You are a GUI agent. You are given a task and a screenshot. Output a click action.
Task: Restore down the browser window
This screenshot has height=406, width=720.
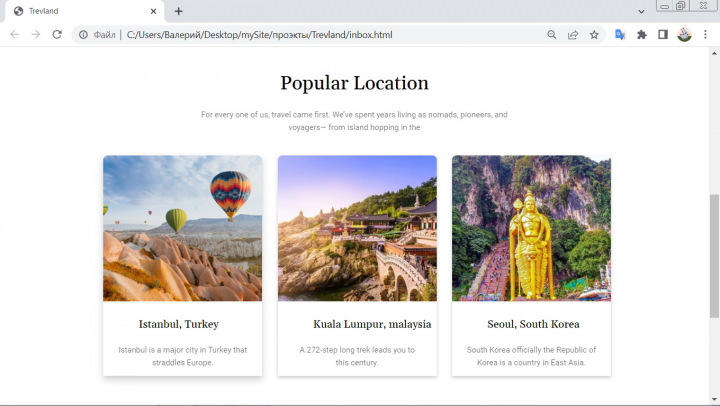(x=681, y=6)
